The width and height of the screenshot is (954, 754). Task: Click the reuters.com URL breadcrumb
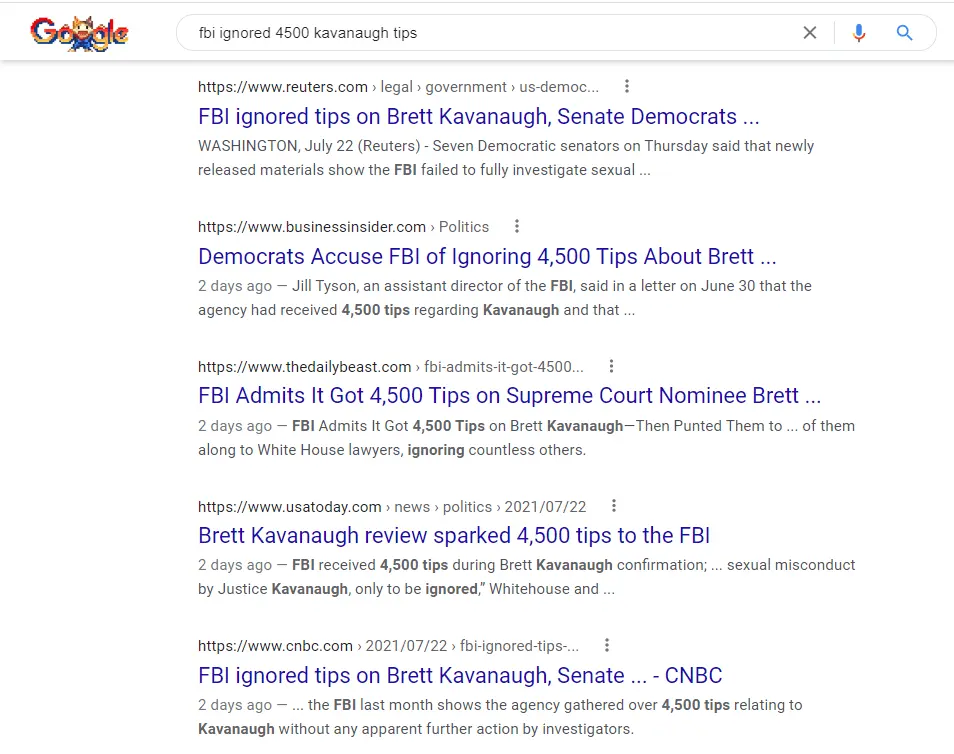[398, 87]
